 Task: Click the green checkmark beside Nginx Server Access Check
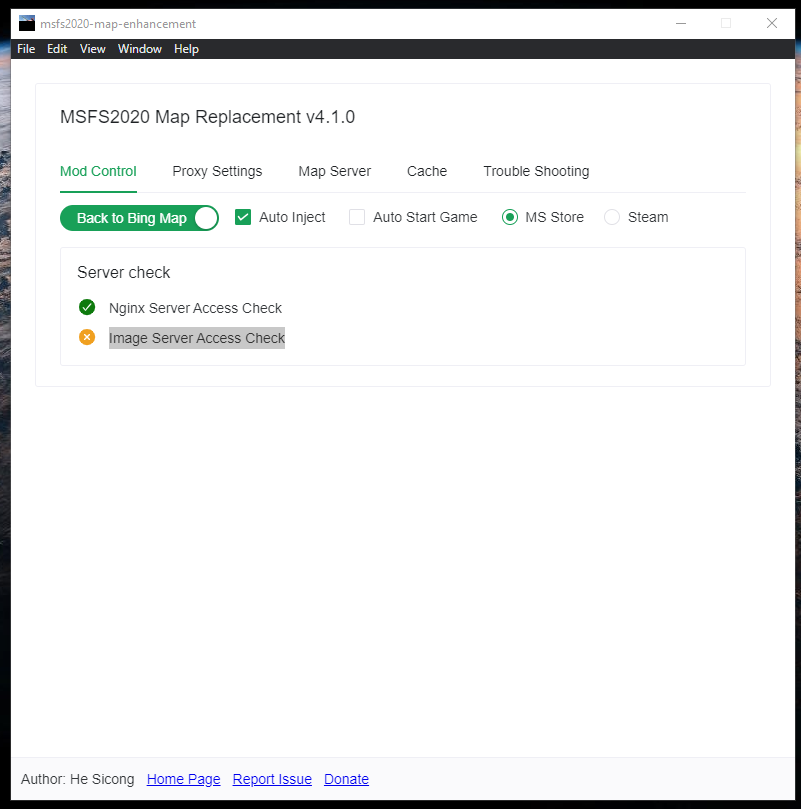tap(87, 307)
